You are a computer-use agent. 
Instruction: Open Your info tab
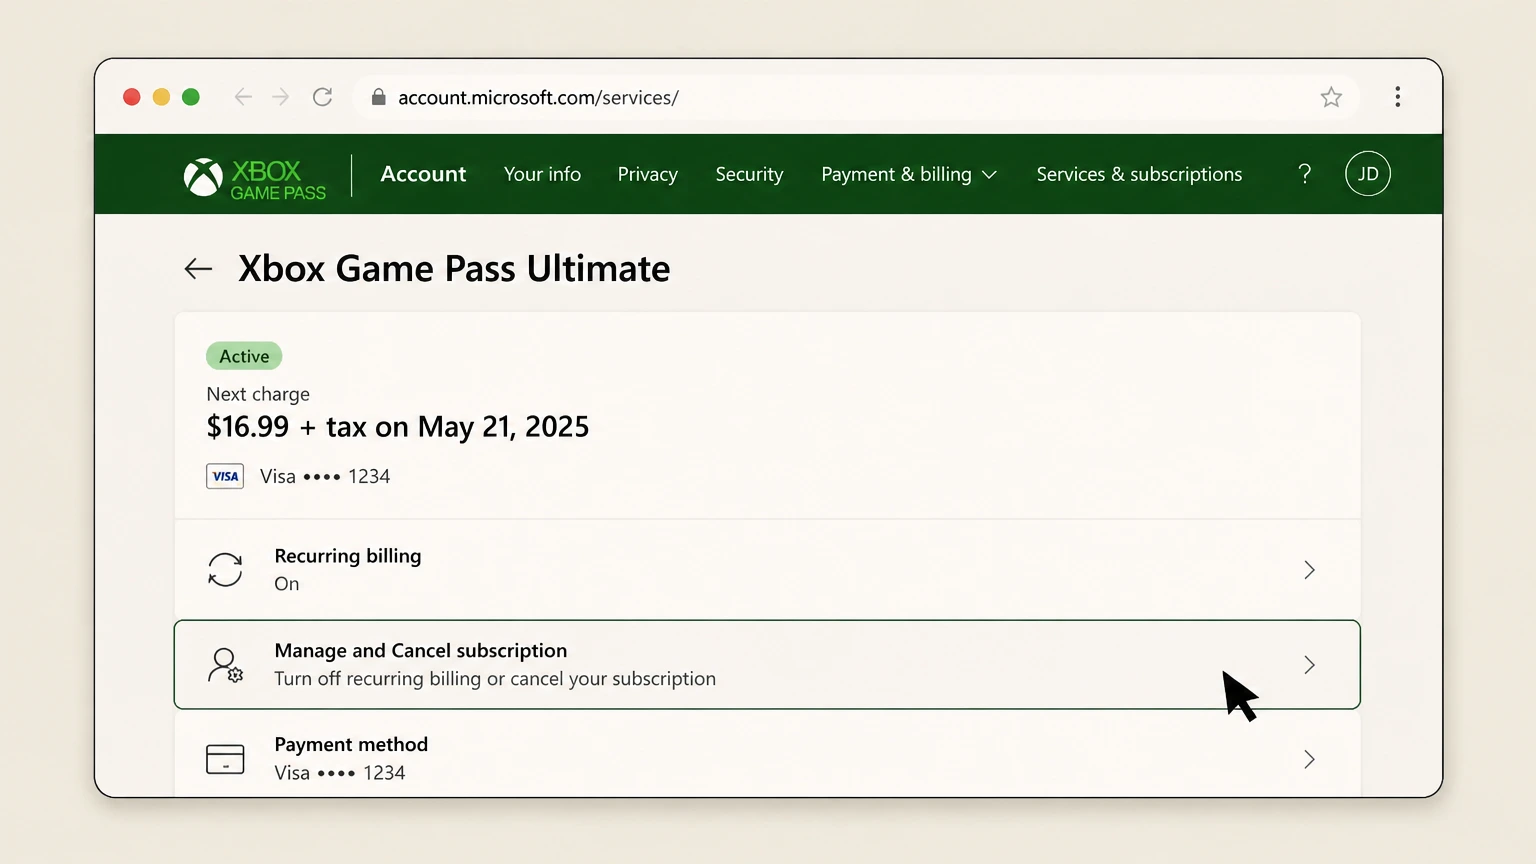coord(542,174)
